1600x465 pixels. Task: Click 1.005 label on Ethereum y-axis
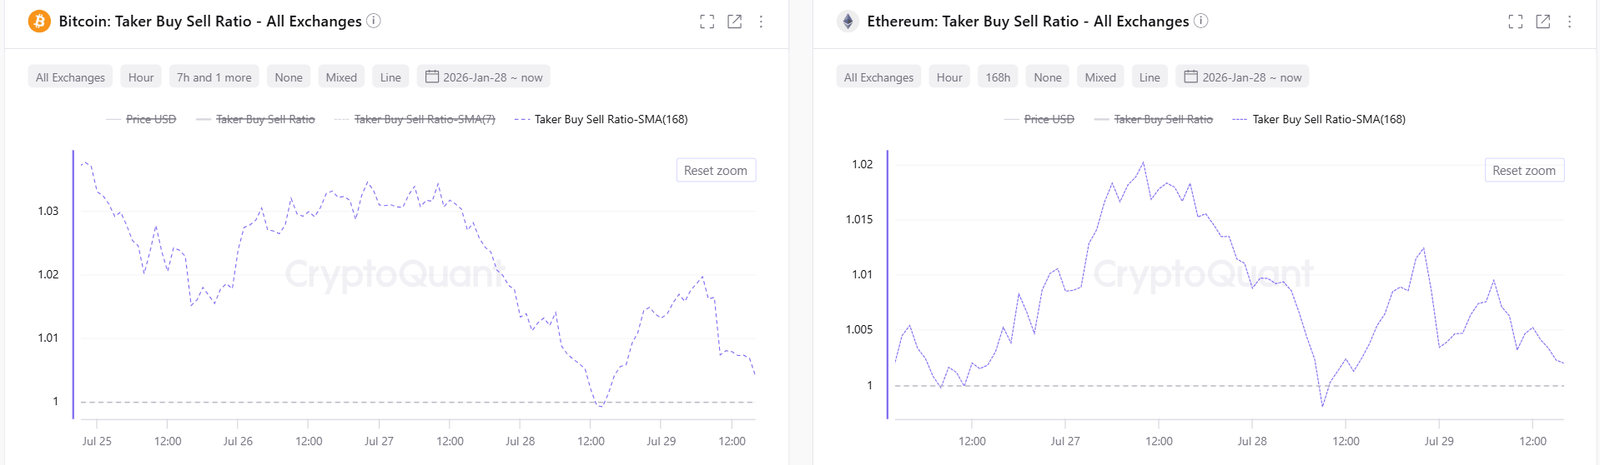point(859,329)
